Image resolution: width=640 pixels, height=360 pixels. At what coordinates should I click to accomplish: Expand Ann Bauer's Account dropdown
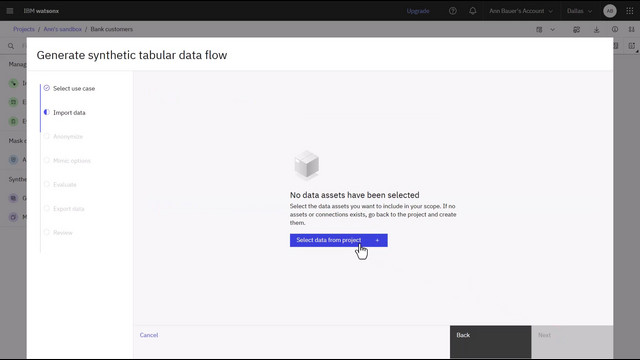pyautogui.click(x=521, y=11)
